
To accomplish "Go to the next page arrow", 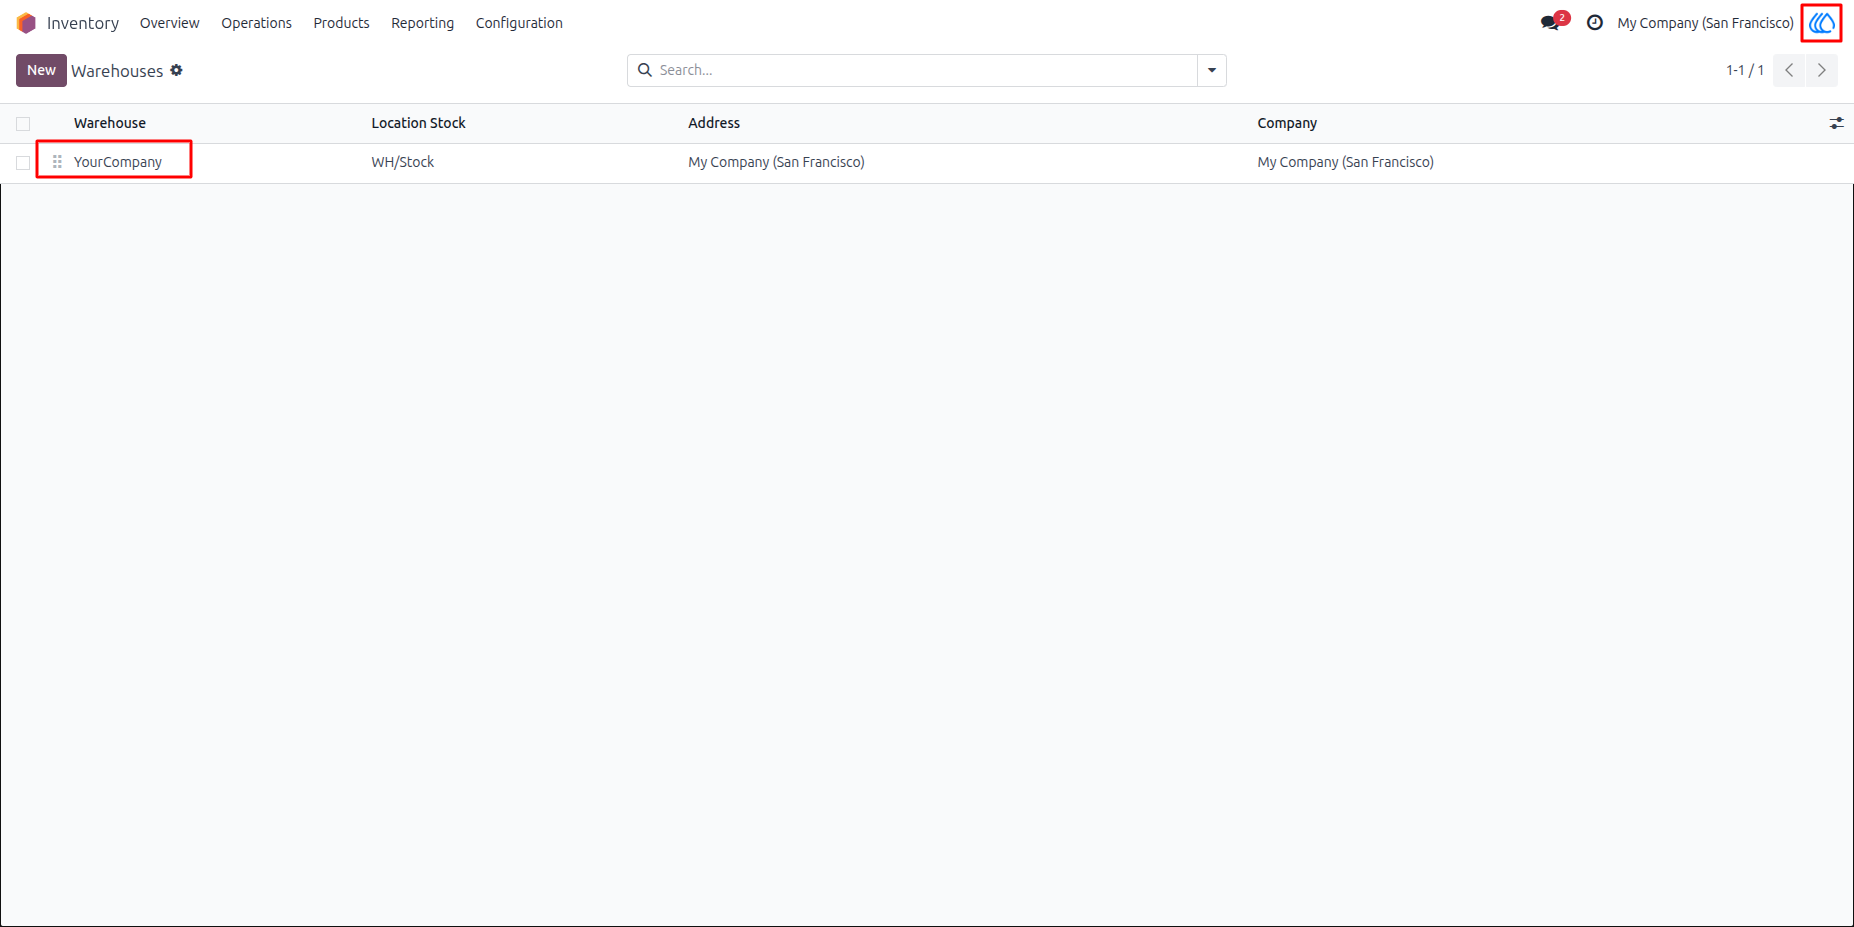I will [x=1822, y=70].
